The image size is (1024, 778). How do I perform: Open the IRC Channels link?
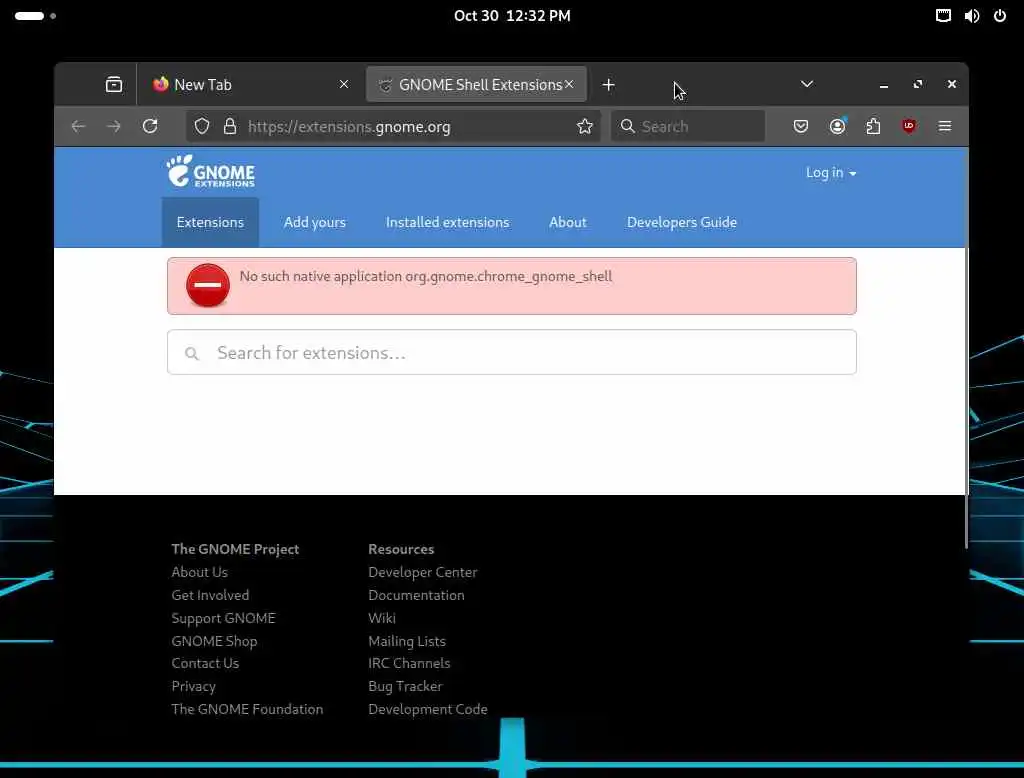[409, 663]
